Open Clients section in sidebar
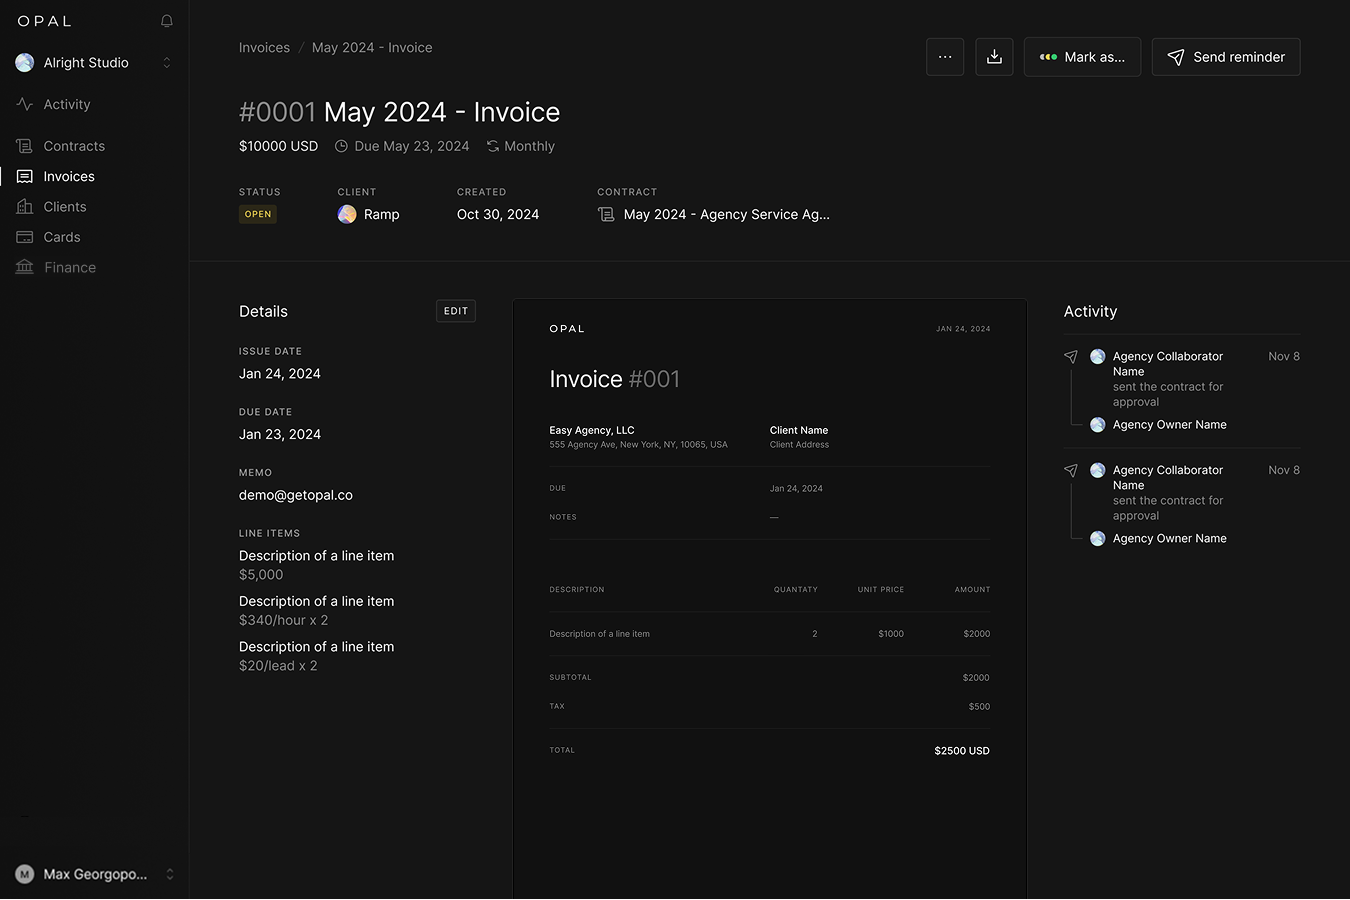The height and width of the screenshot is (900, 1350). click(65, 207)
